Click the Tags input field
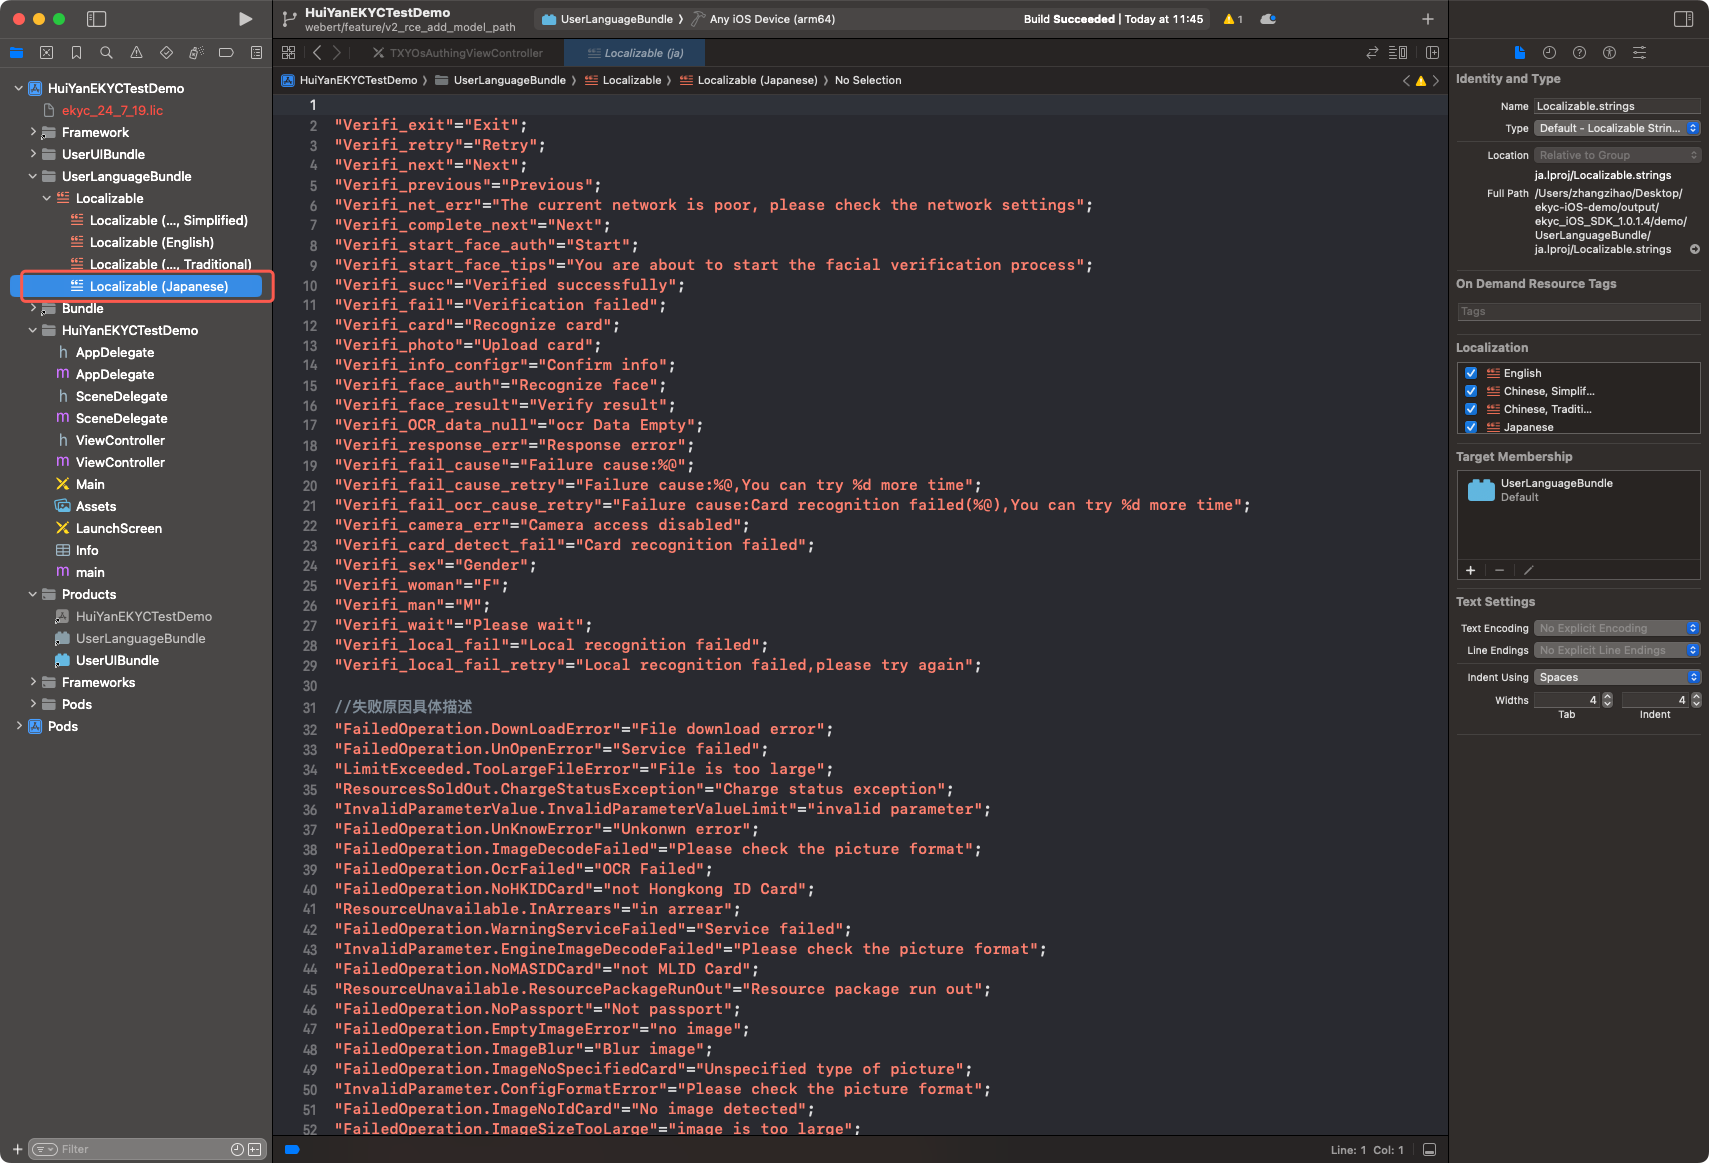Screen dimensions: 1709x1163 [1578, 312]
